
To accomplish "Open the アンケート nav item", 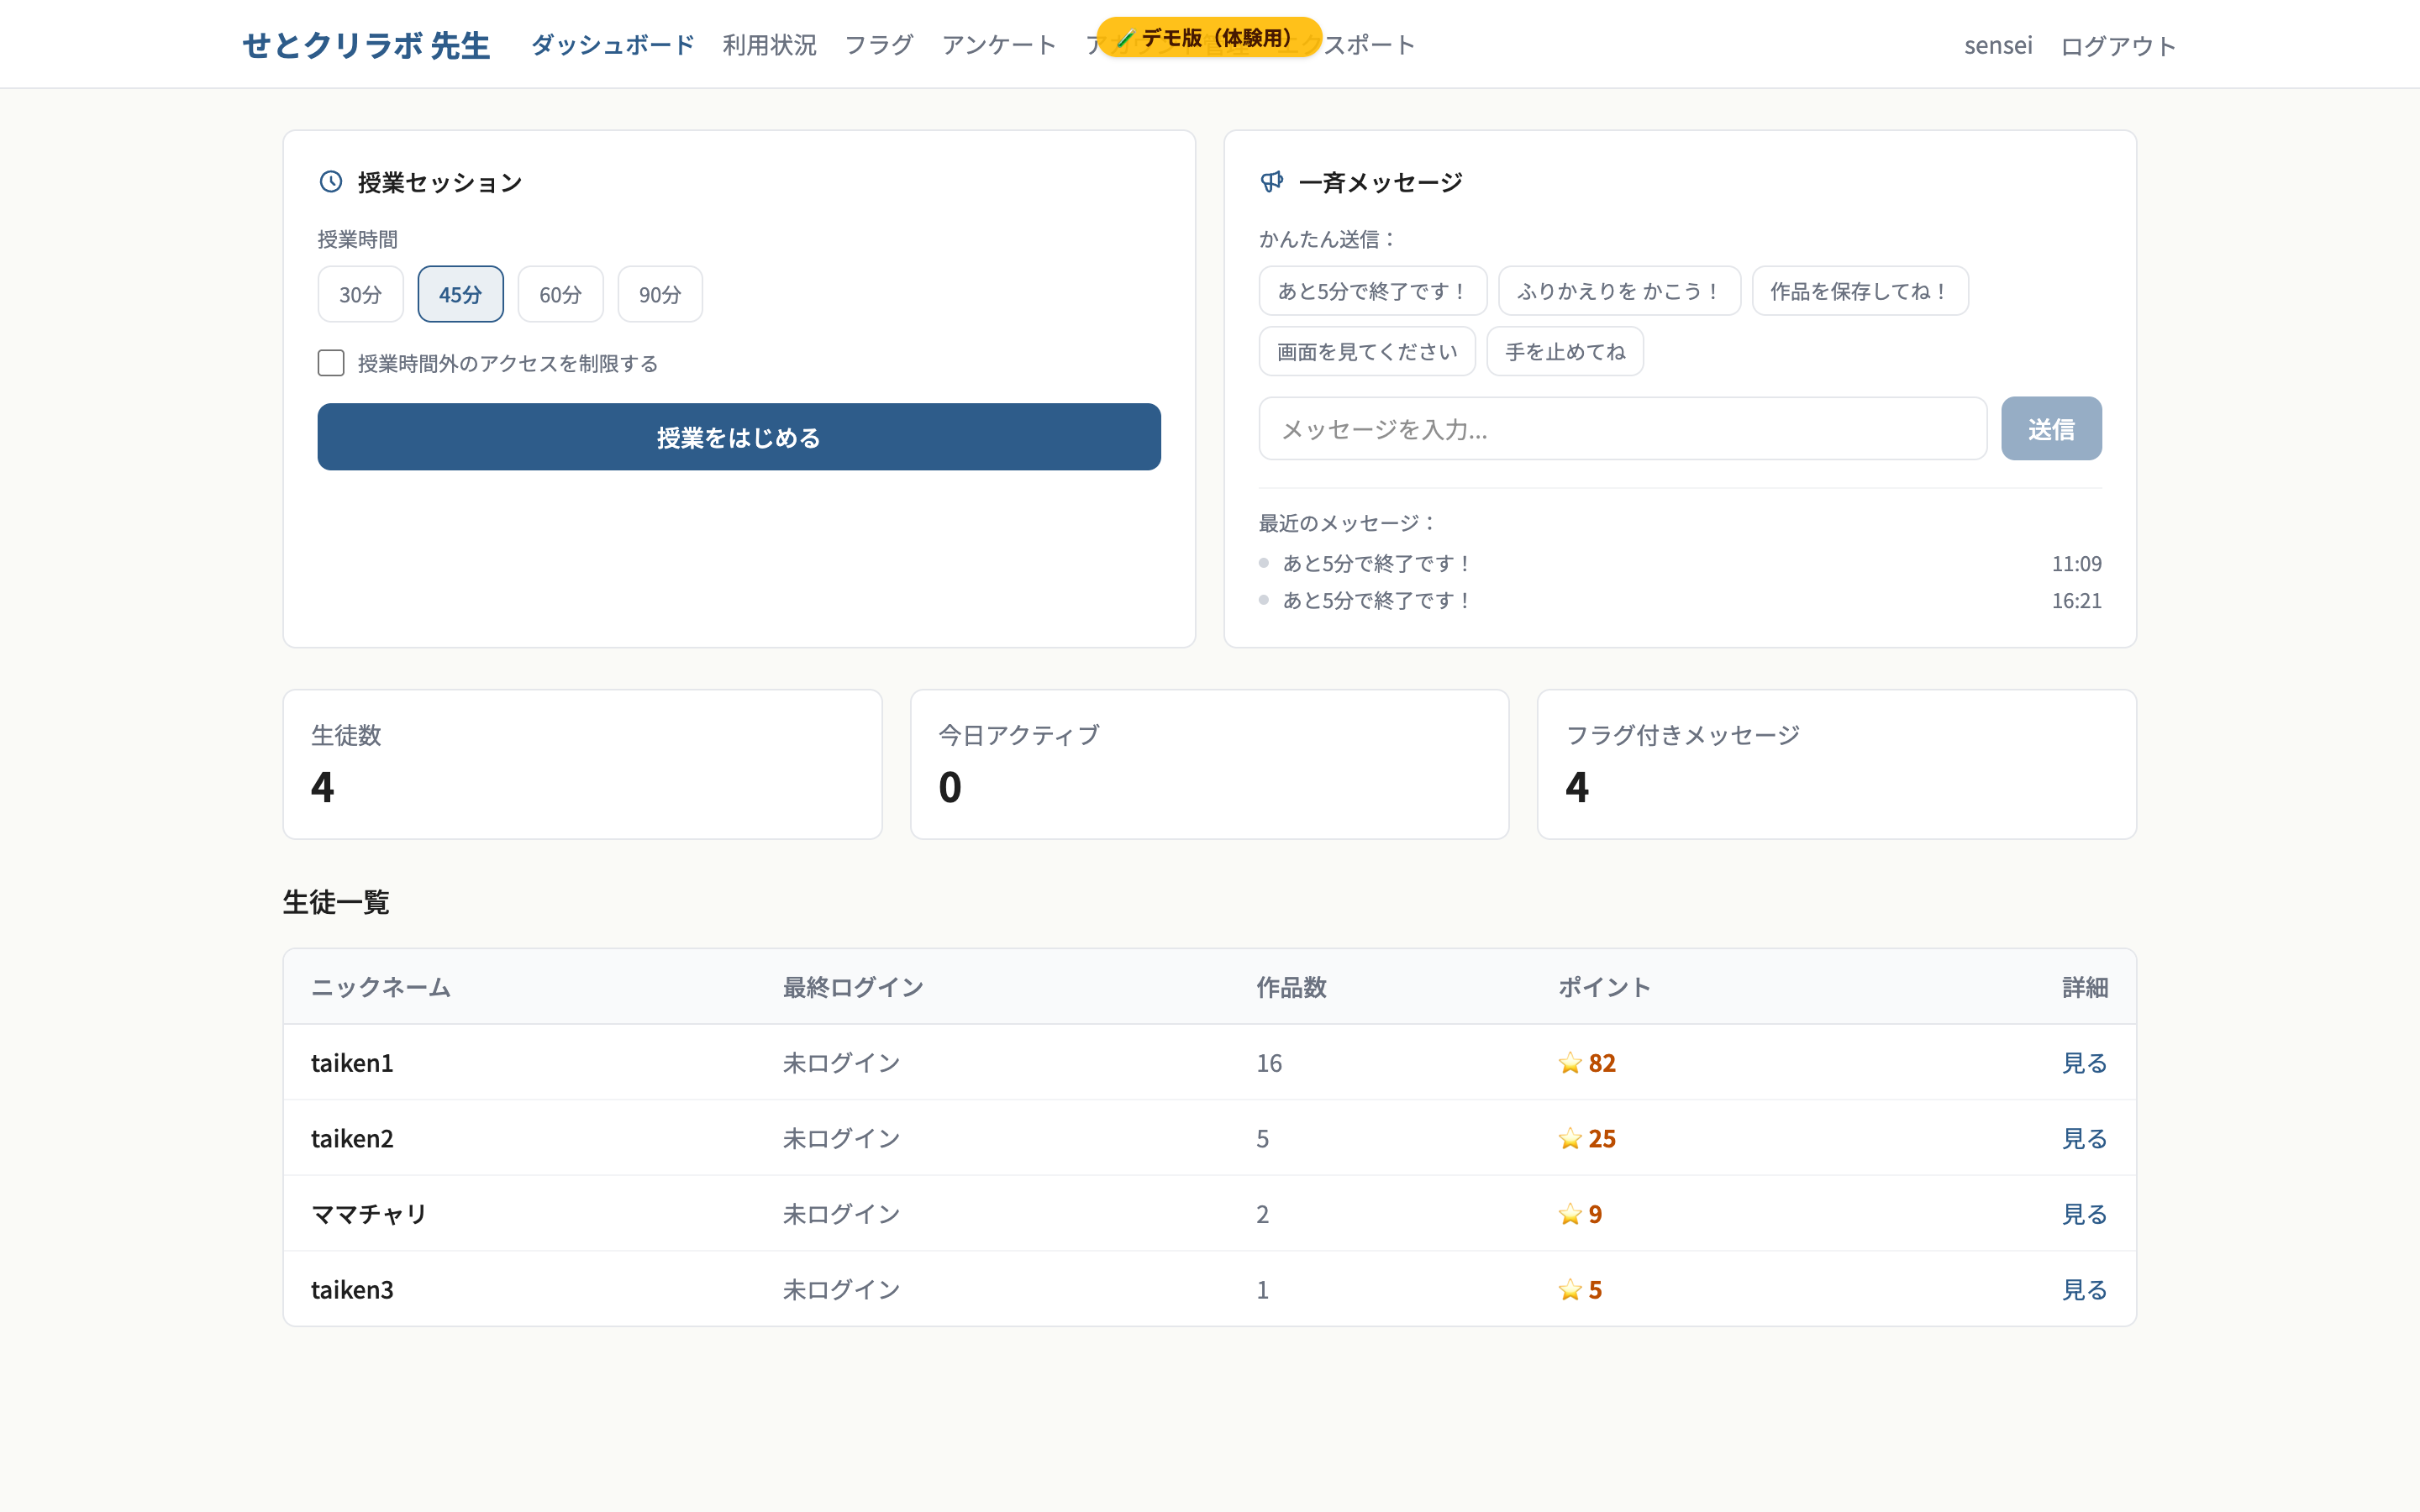I will (999, 45).
